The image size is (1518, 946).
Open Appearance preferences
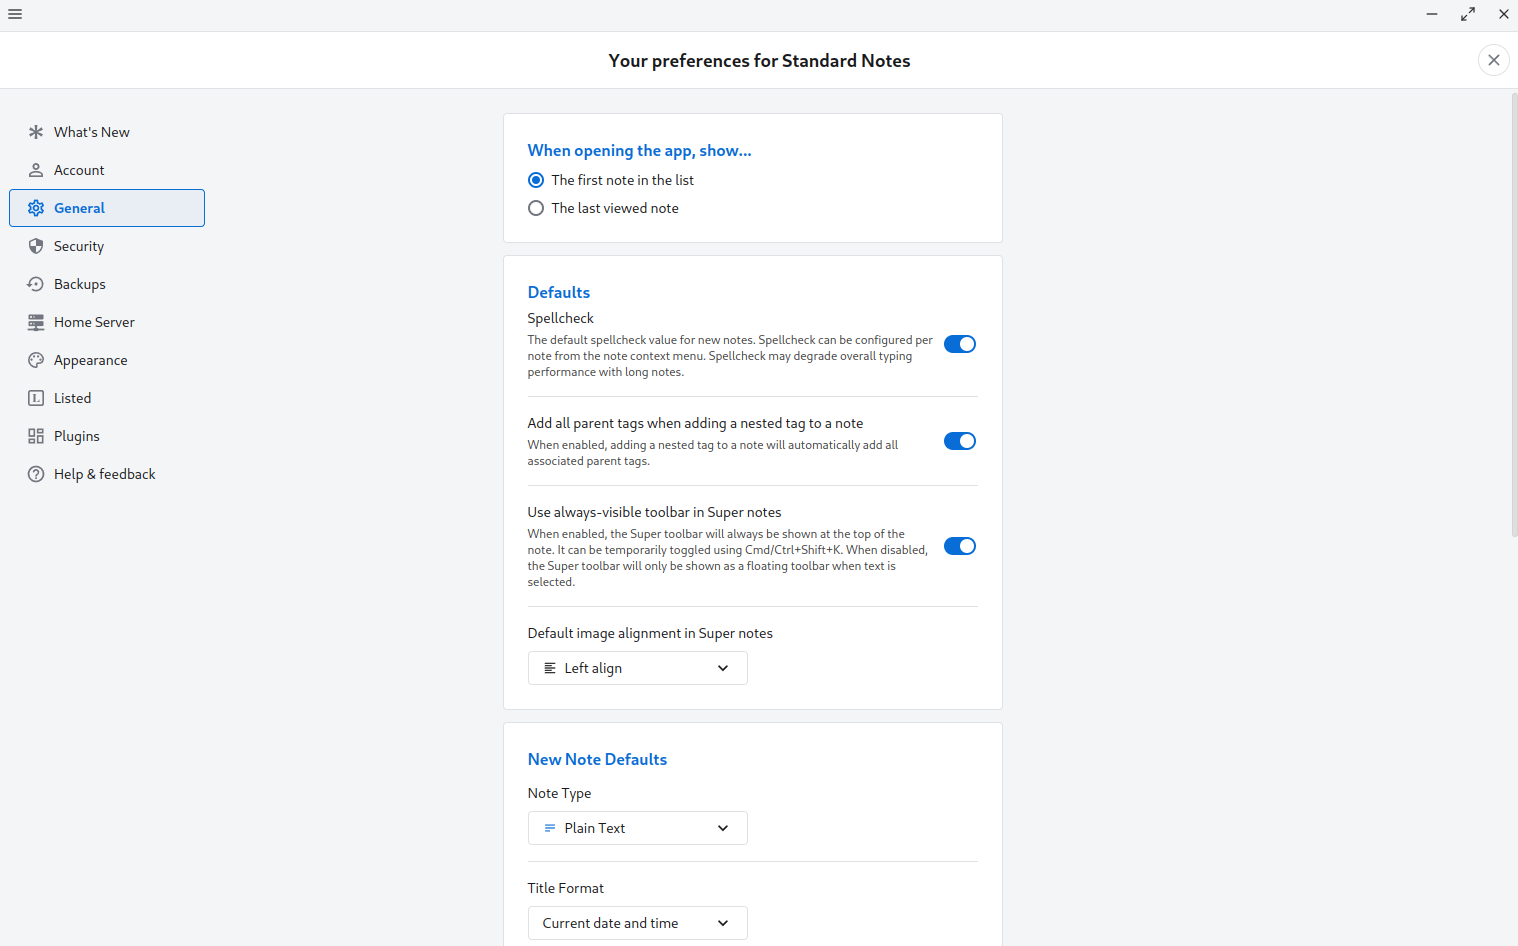[107, 360]
